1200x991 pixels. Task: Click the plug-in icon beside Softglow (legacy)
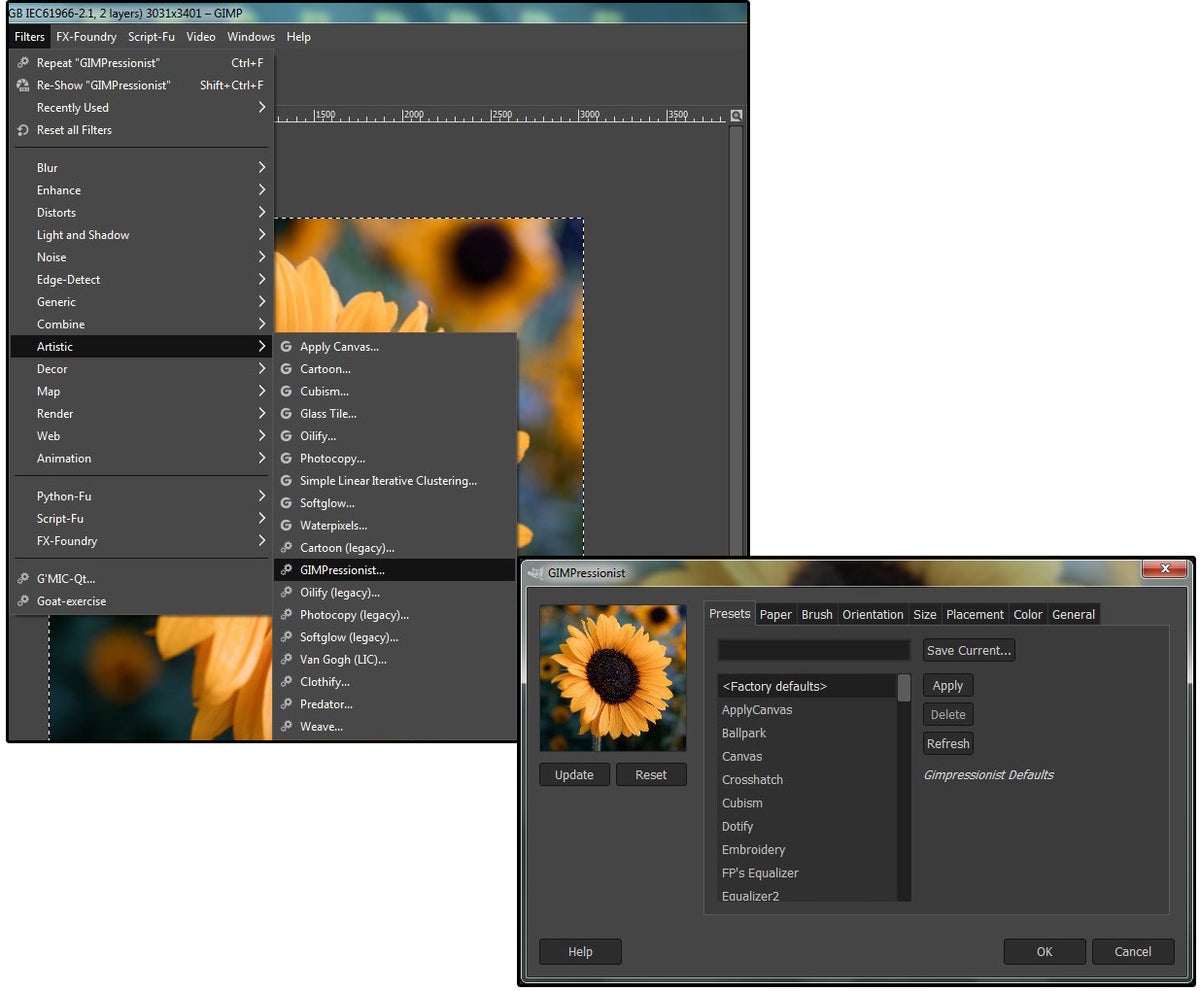286,637
